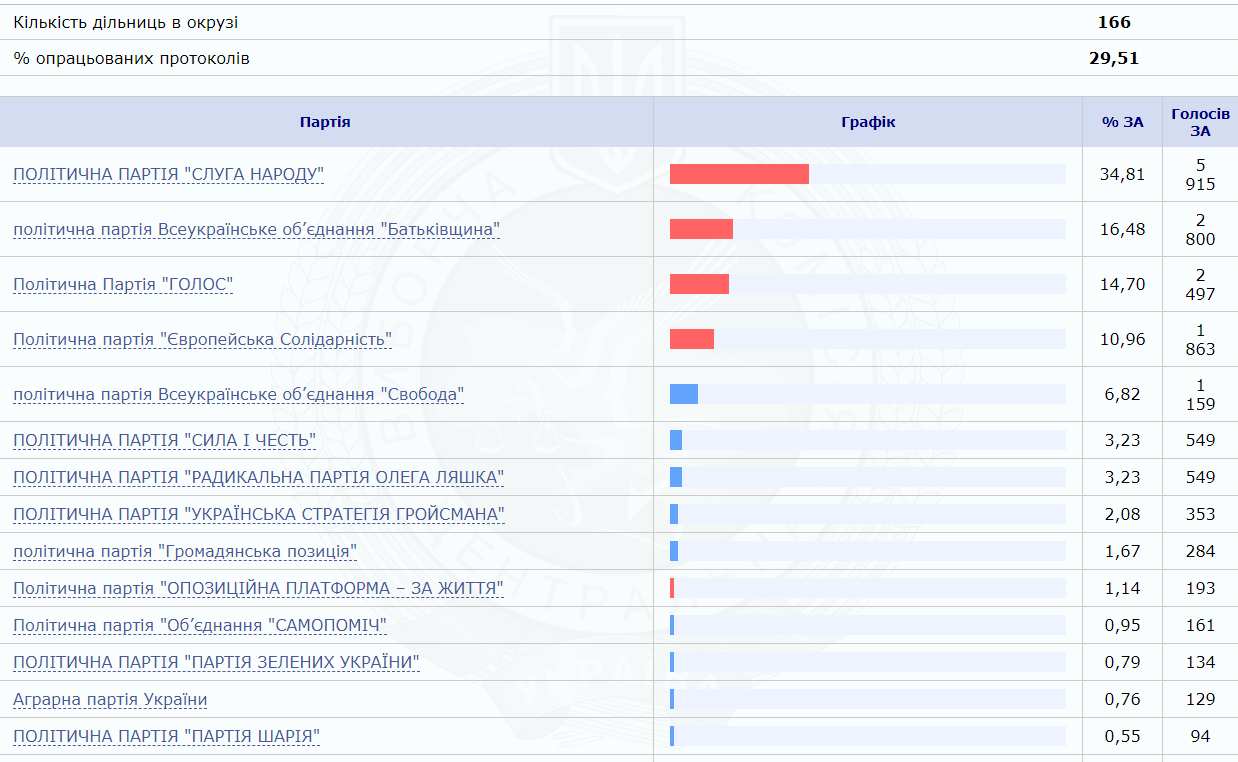This screenshot has width=1238, height=762.
Task: Click the percentage value 2,08
Action: (1122, 514)
